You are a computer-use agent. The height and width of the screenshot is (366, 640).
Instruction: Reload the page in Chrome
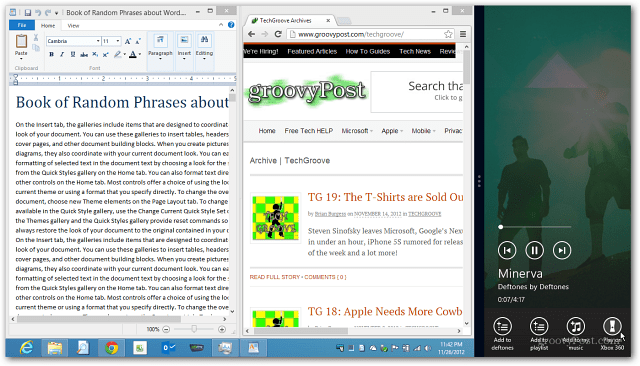point(278,34)
